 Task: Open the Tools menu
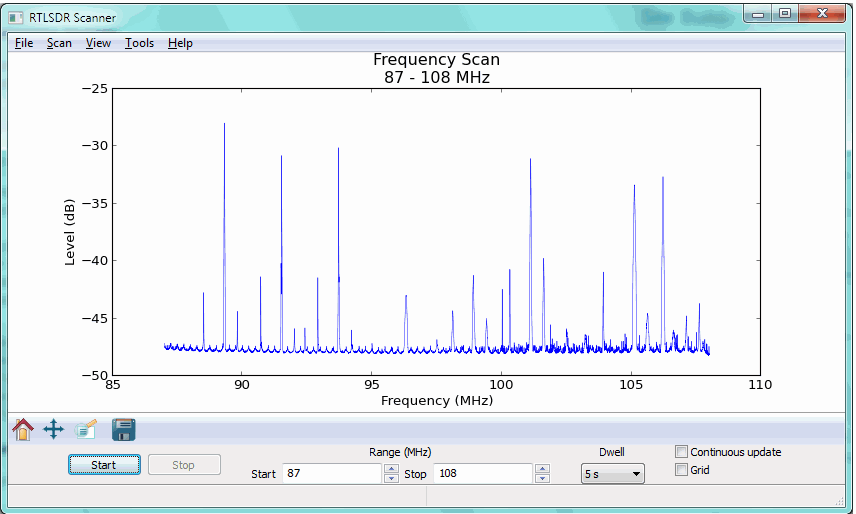139,43
